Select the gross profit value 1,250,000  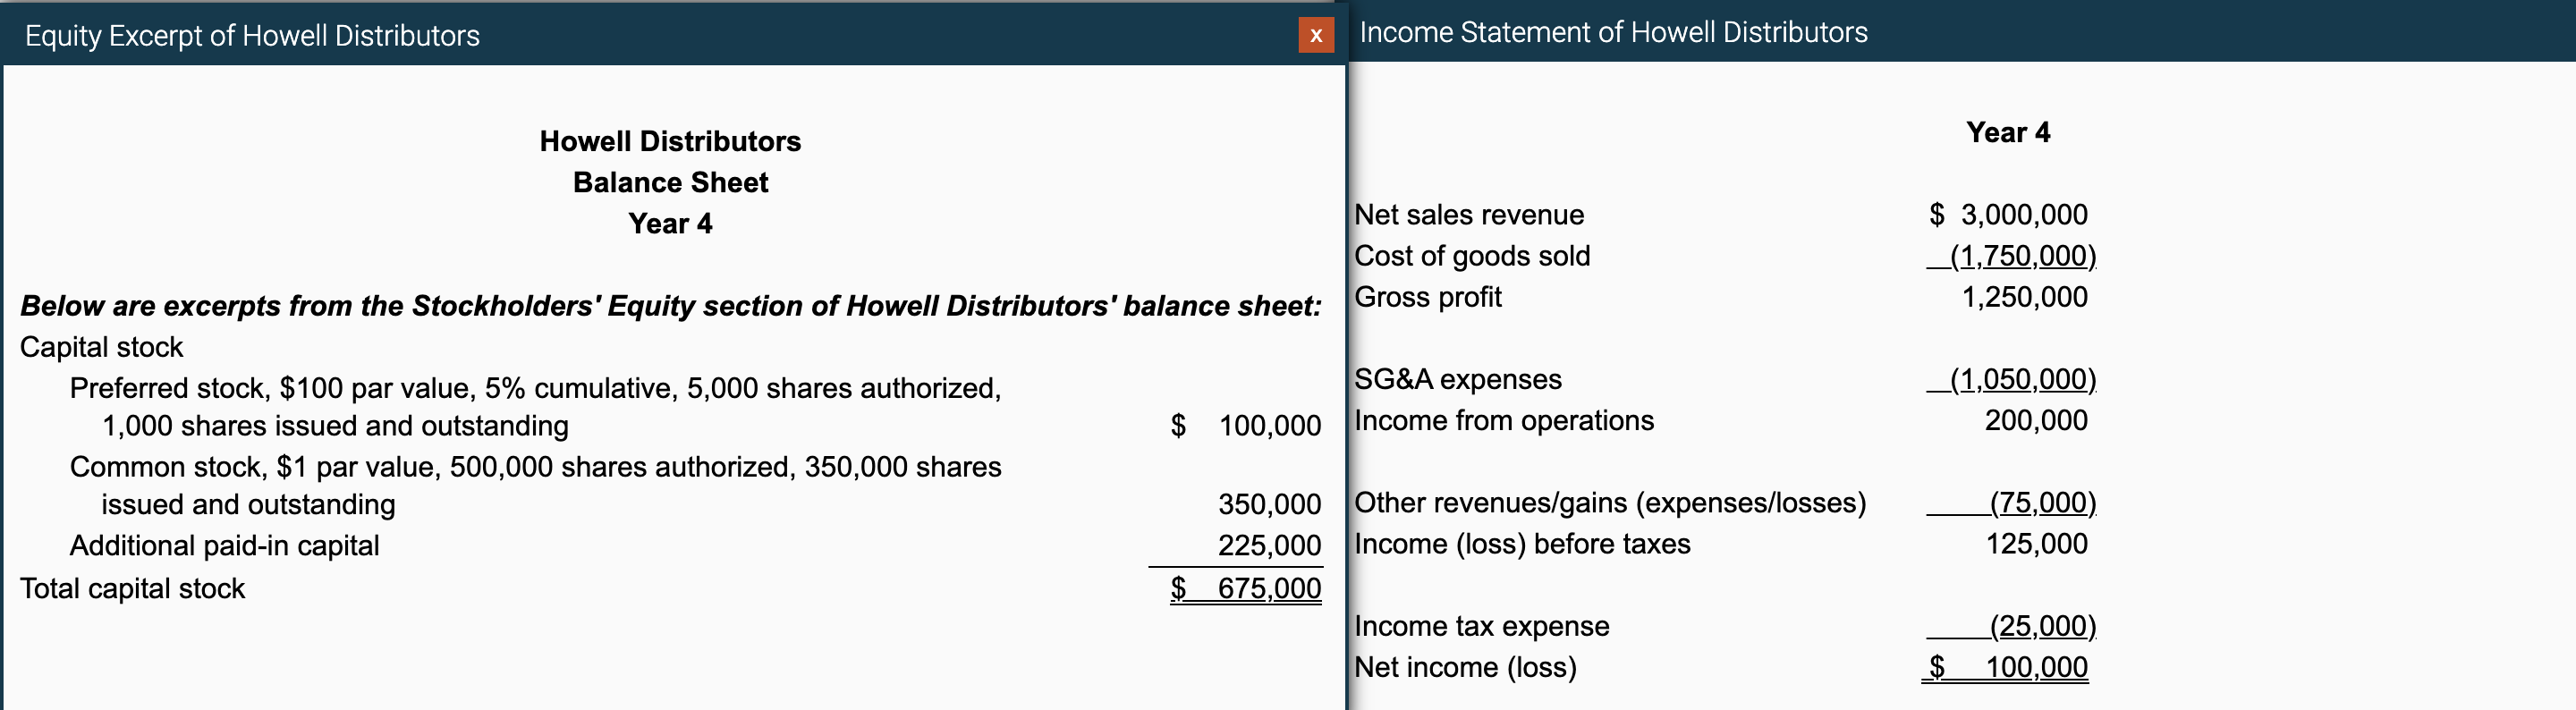tap(2024, 297)
